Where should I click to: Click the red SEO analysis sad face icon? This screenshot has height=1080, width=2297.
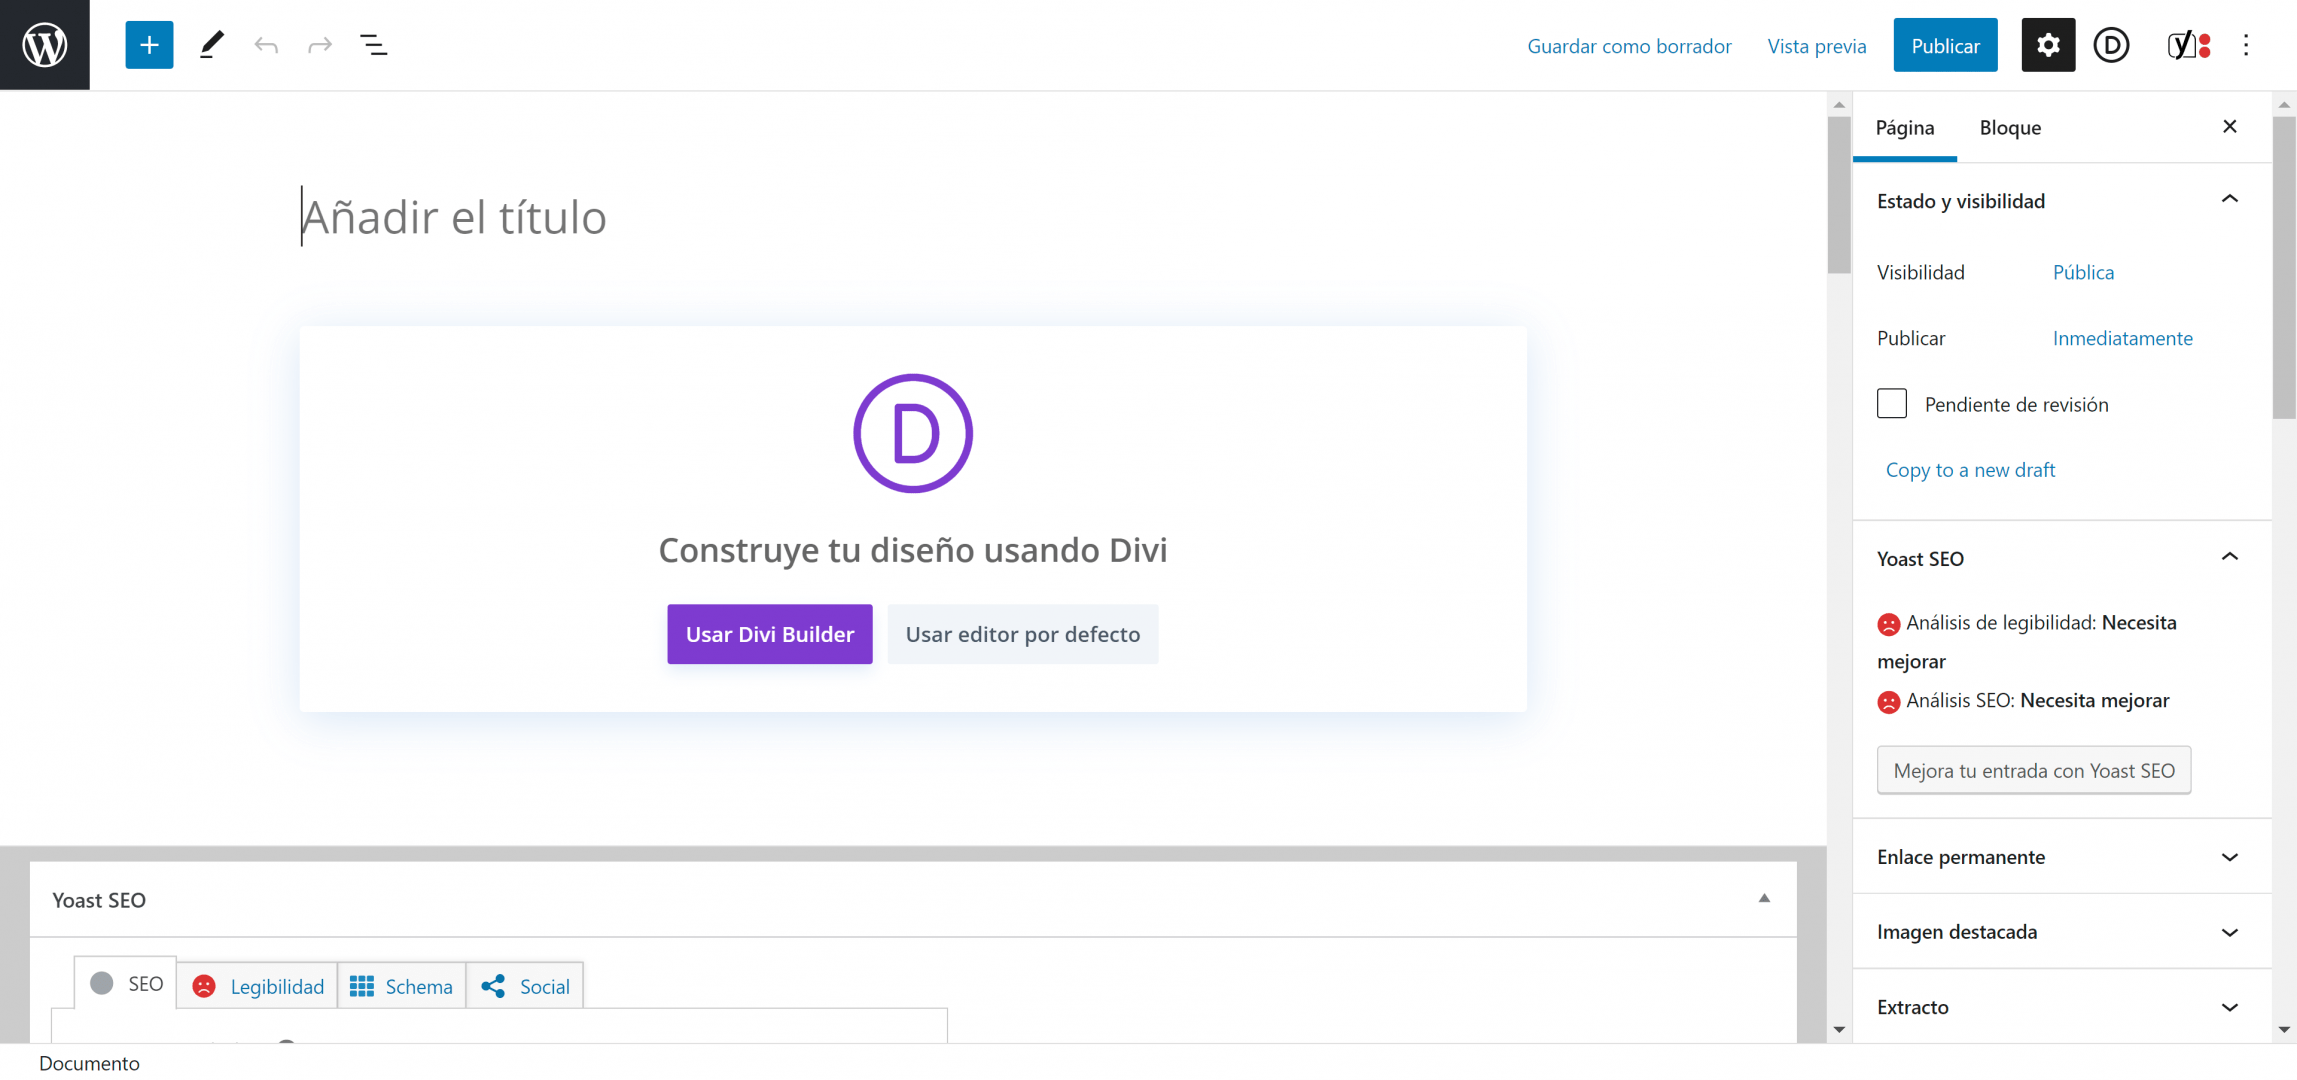pyautogui.click(x=1888, y=702)
